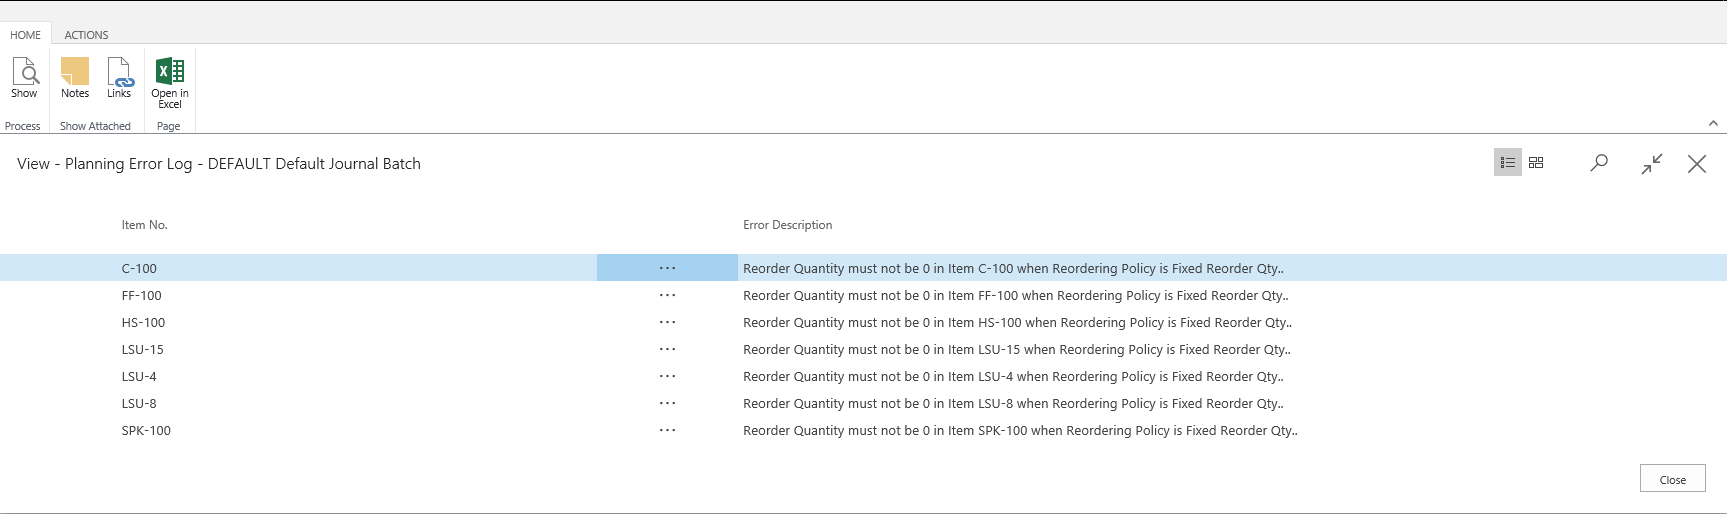Open the error log in Excel

click(x=170, y=82)
